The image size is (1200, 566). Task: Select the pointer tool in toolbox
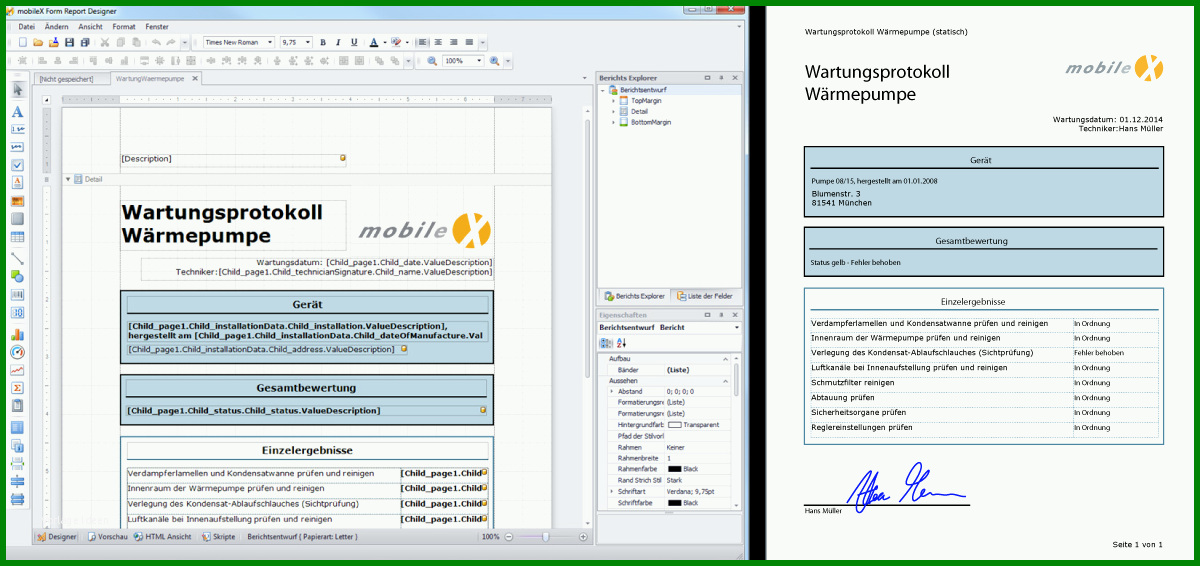tap(17, 90)
